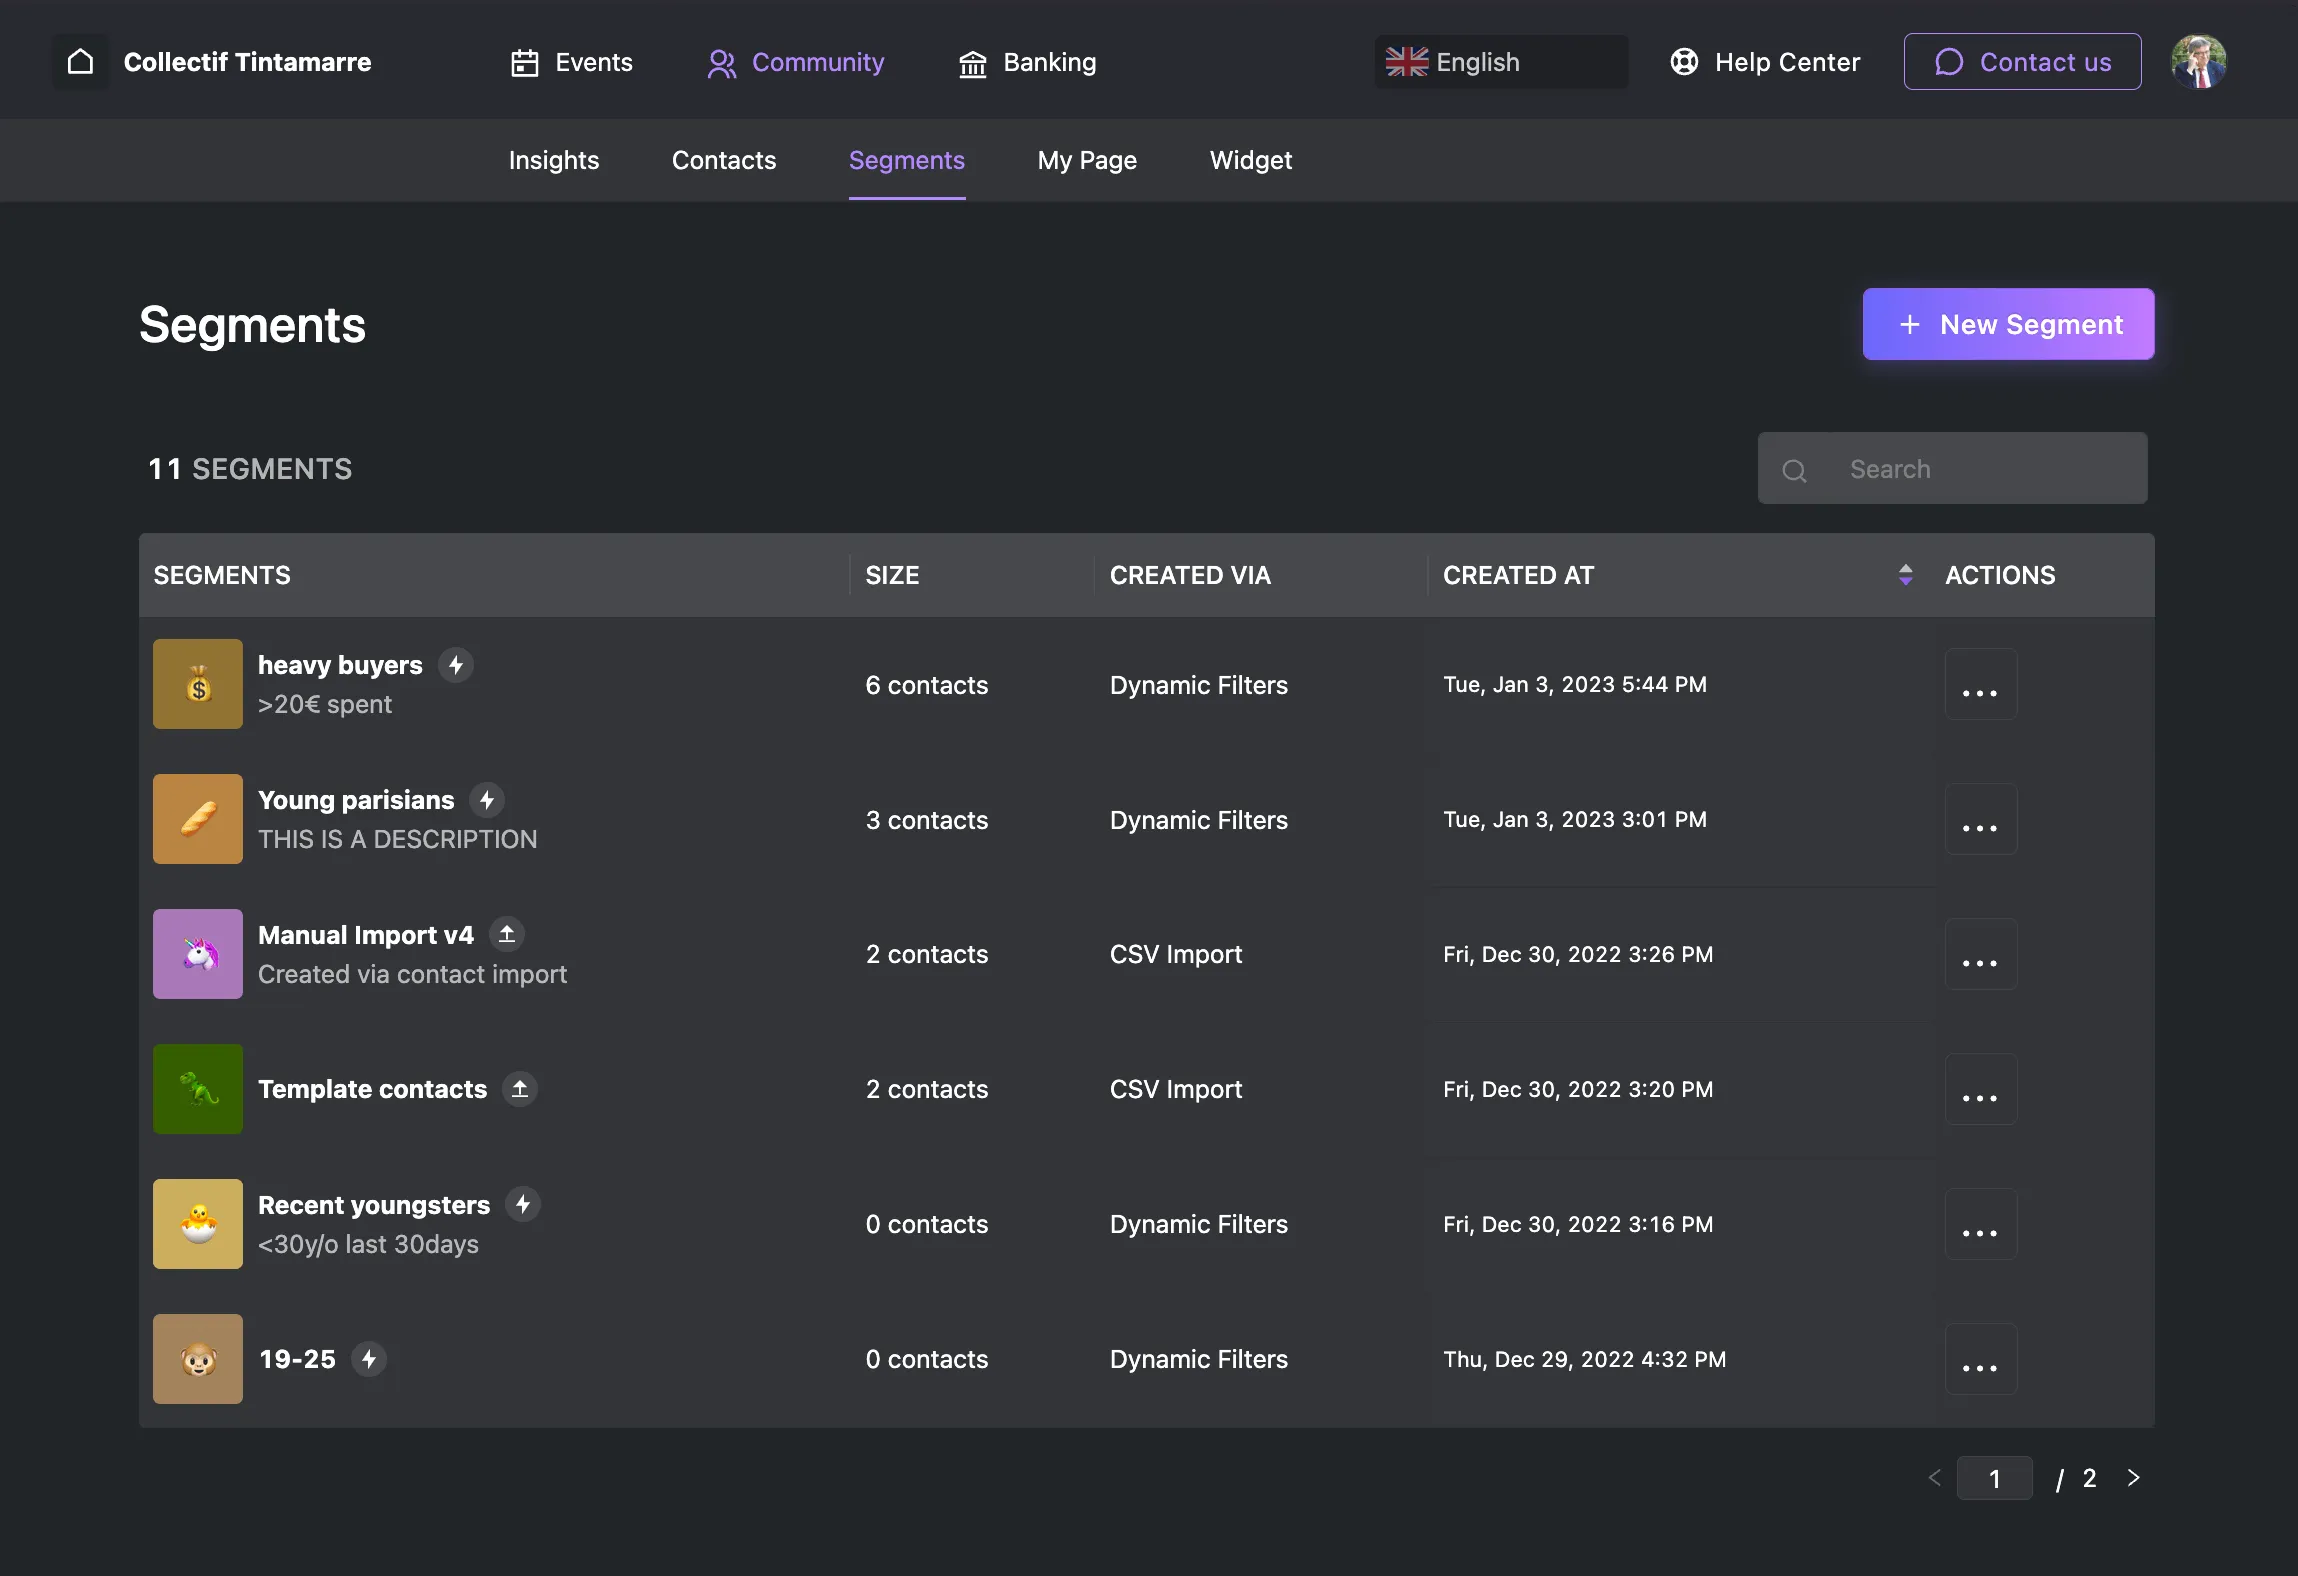Click the upload icon next to Template contacts
Viewport: 2298px width, 1576px height.
coord(520,1089)
